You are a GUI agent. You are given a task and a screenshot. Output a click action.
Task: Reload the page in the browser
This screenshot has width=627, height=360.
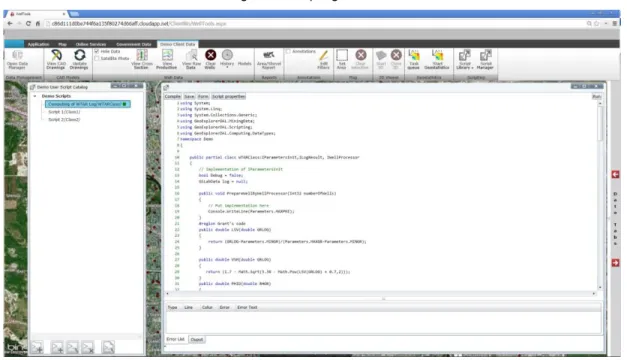pos(28,24)
